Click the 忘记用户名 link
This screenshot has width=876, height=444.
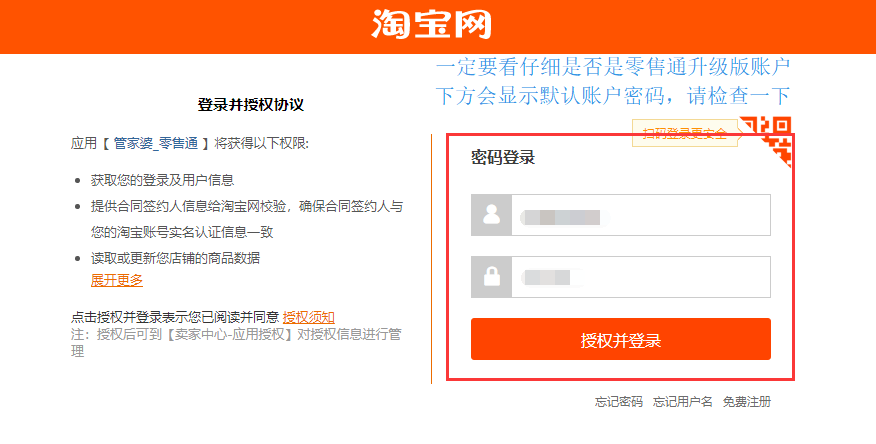(x=683, y=402)
